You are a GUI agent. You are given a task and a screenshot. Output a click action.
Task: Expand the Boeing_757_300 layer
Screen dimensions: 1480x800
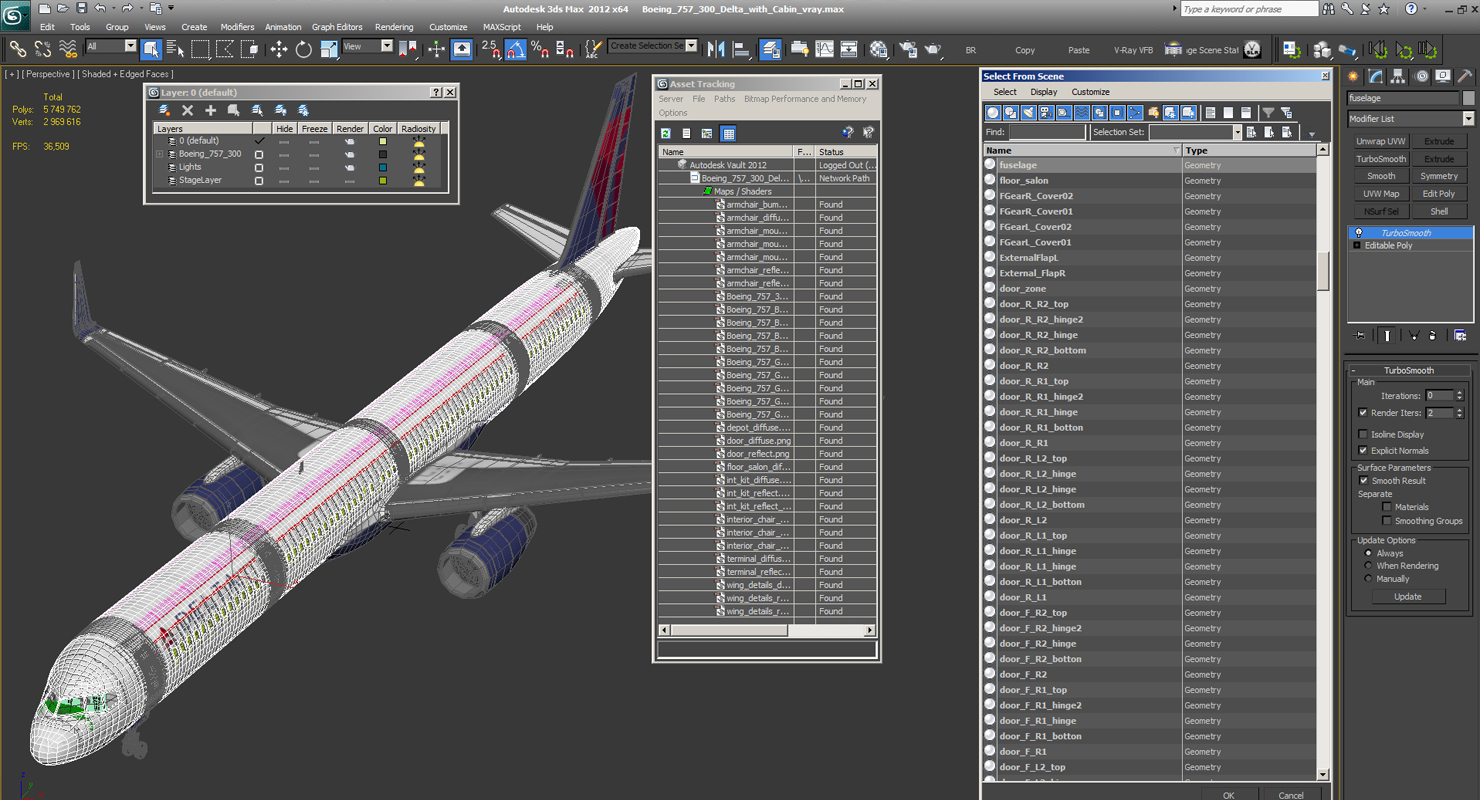coord(159,154)
